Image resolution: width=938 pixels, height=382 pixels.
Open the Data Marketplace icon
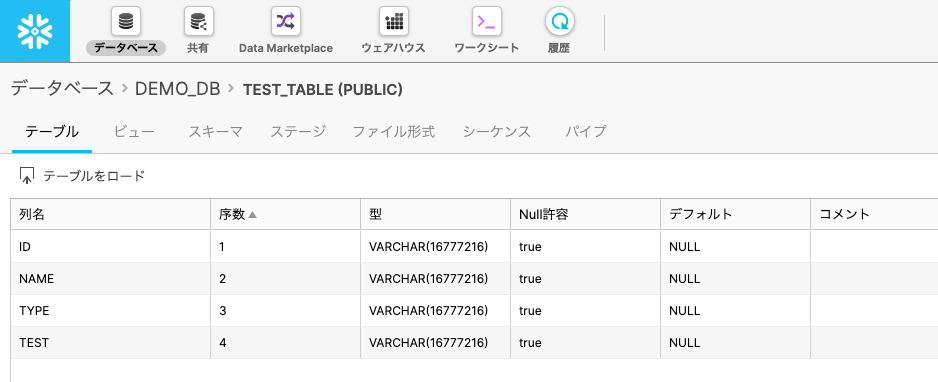click(285, 22)
